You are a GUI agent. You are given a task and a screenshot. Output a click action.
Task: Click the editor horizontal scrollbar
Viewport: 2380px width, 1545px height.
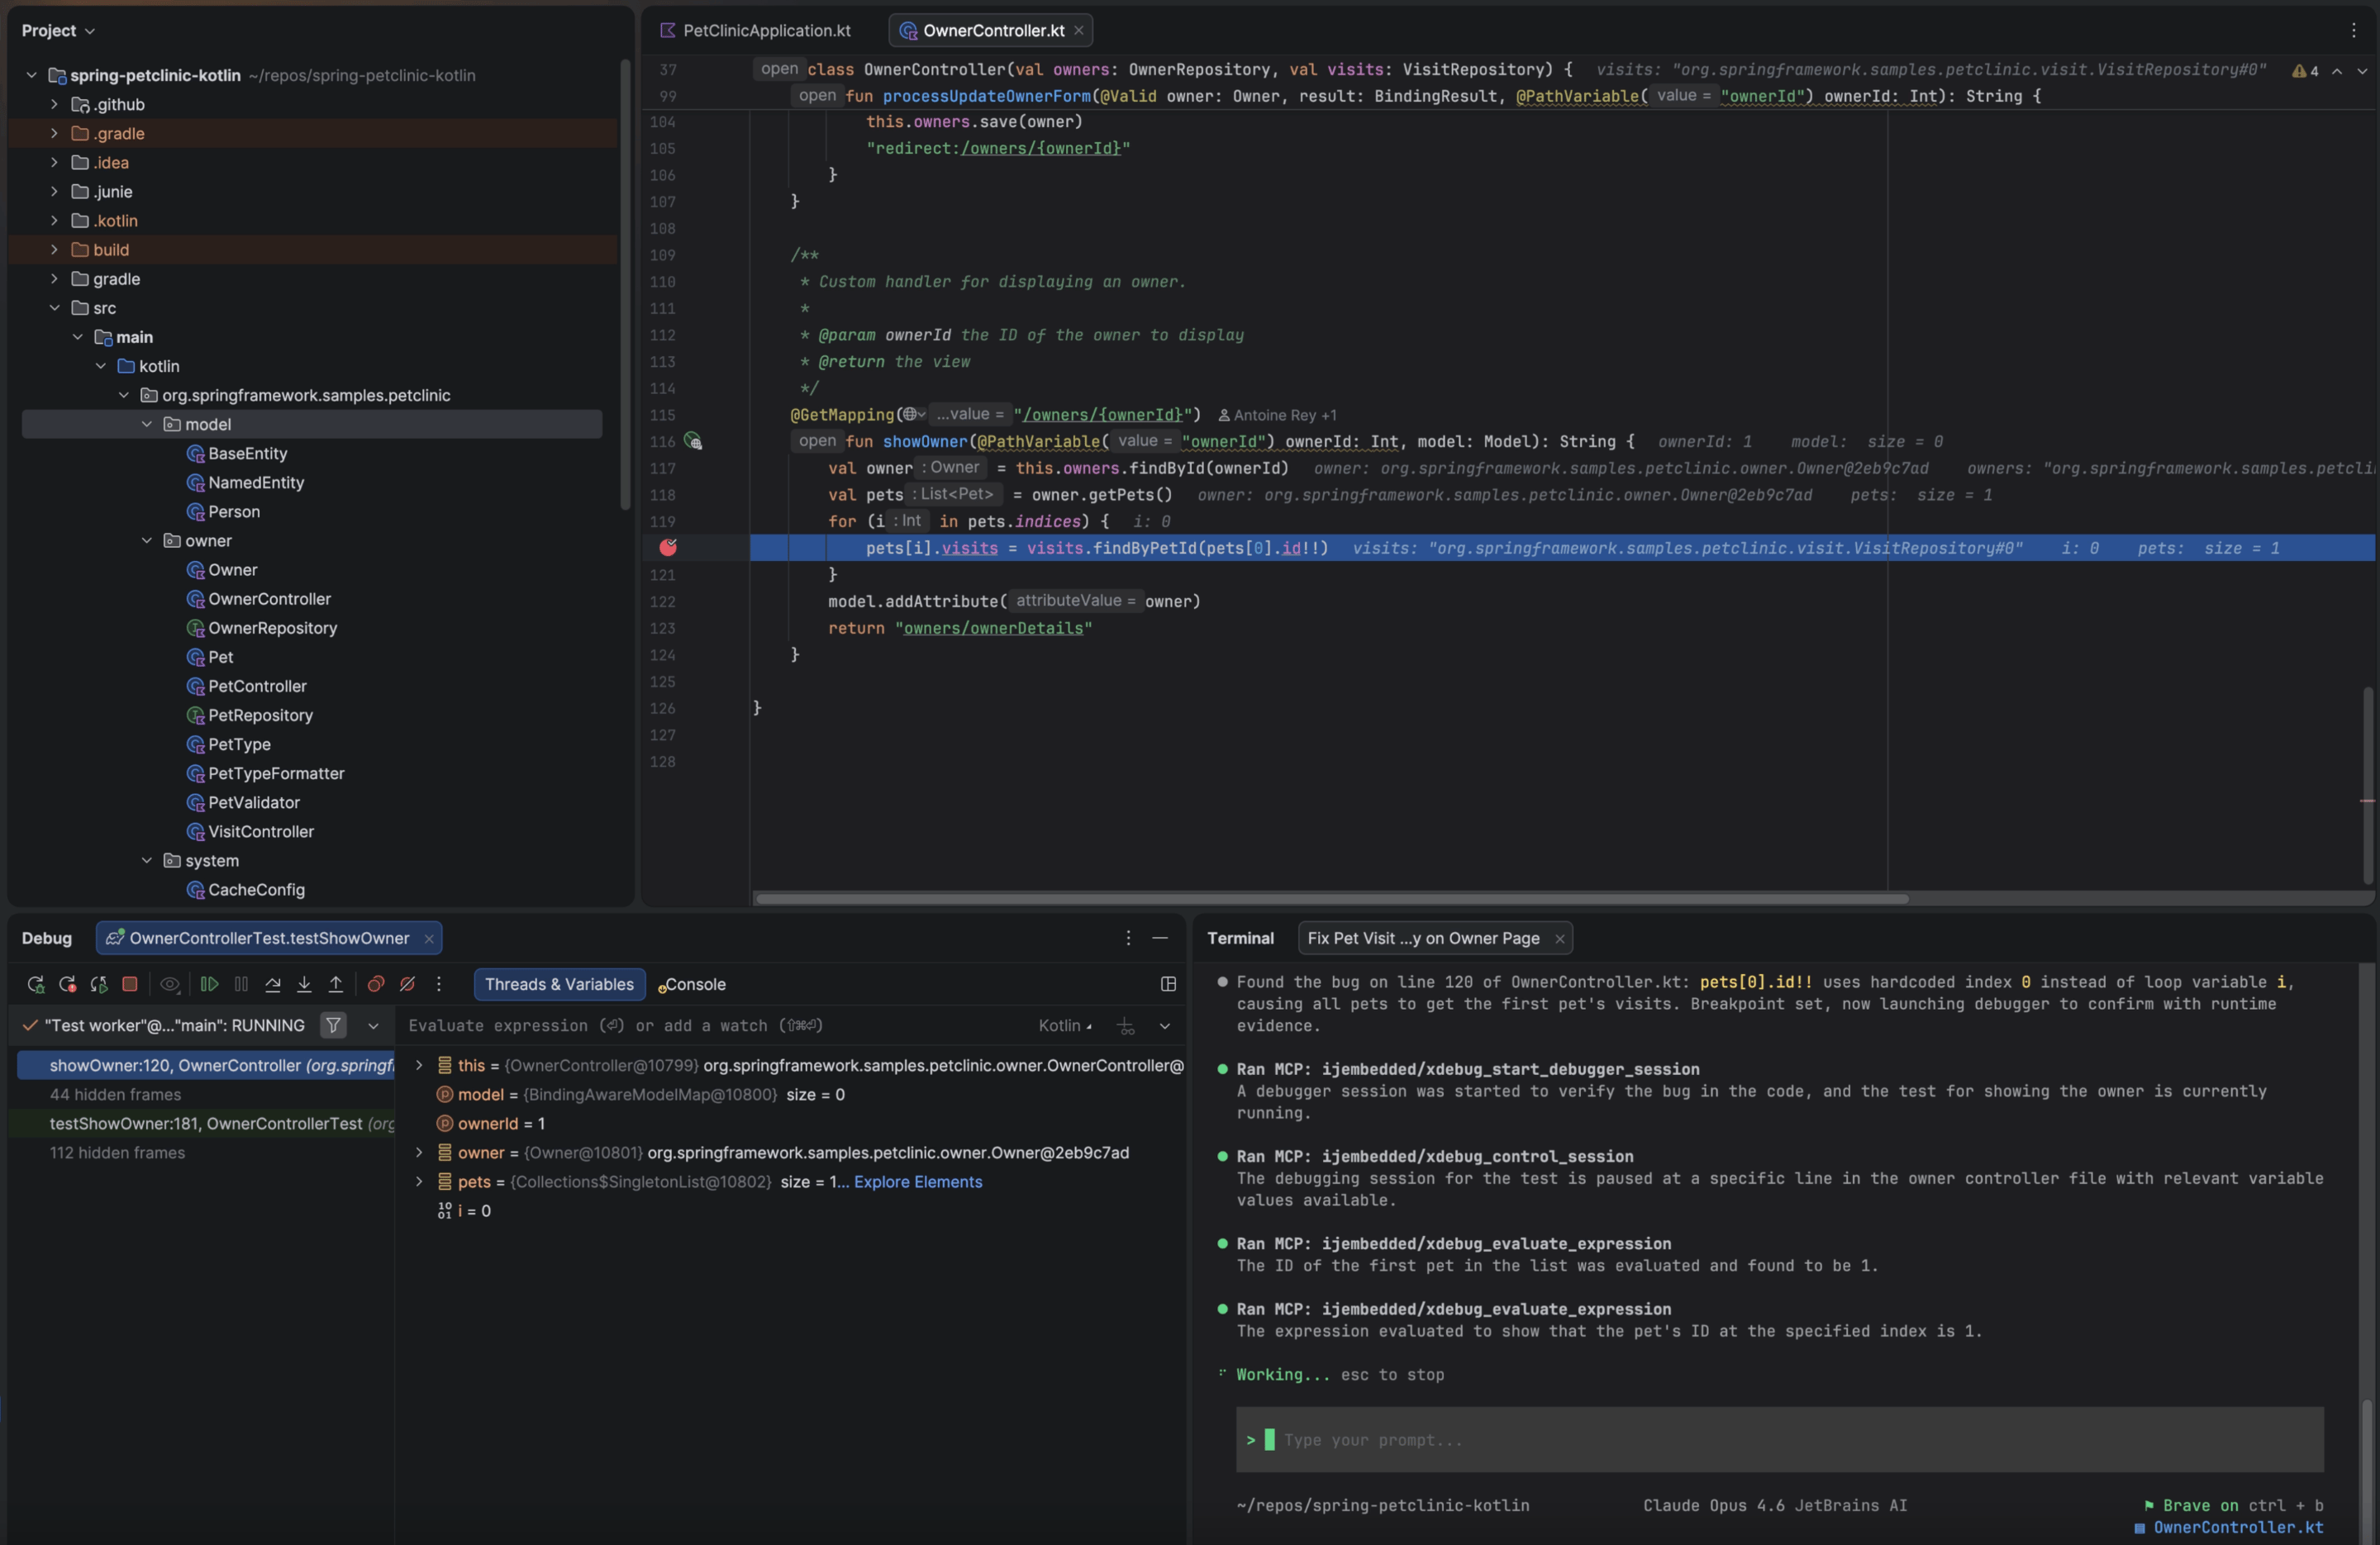coord(1330,898)
